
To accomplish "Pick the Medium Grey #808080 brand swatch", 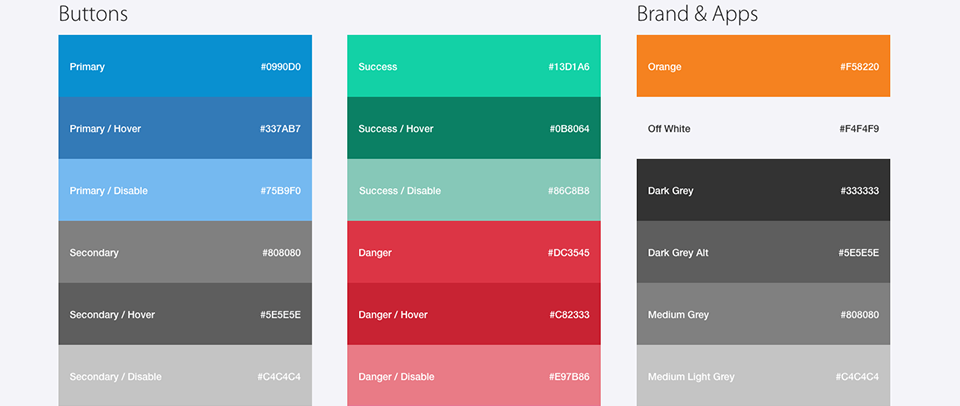I will 763,314.
